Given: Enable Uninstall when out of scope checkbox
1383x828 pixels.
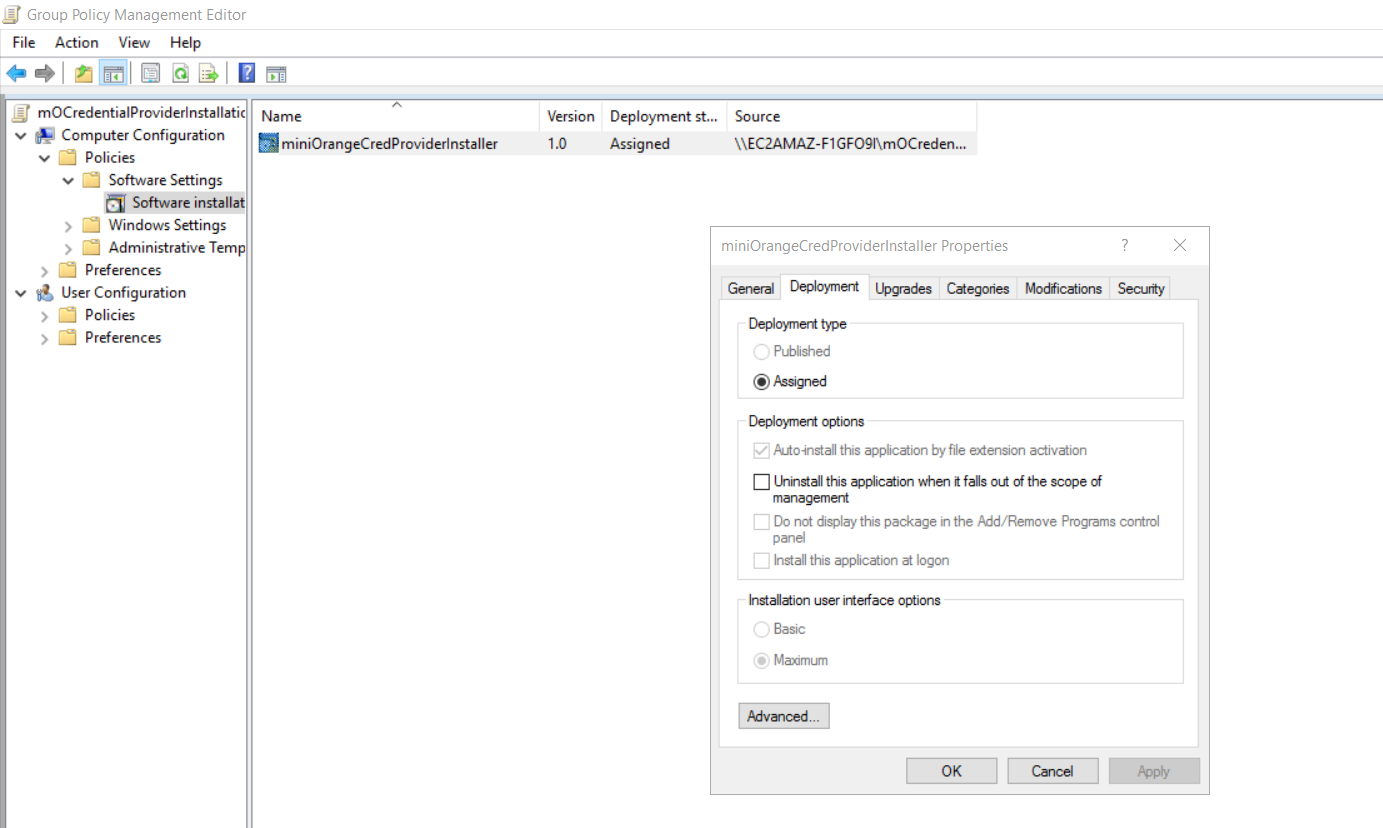Looking at the screenshot, I should (x=762, y=482).
